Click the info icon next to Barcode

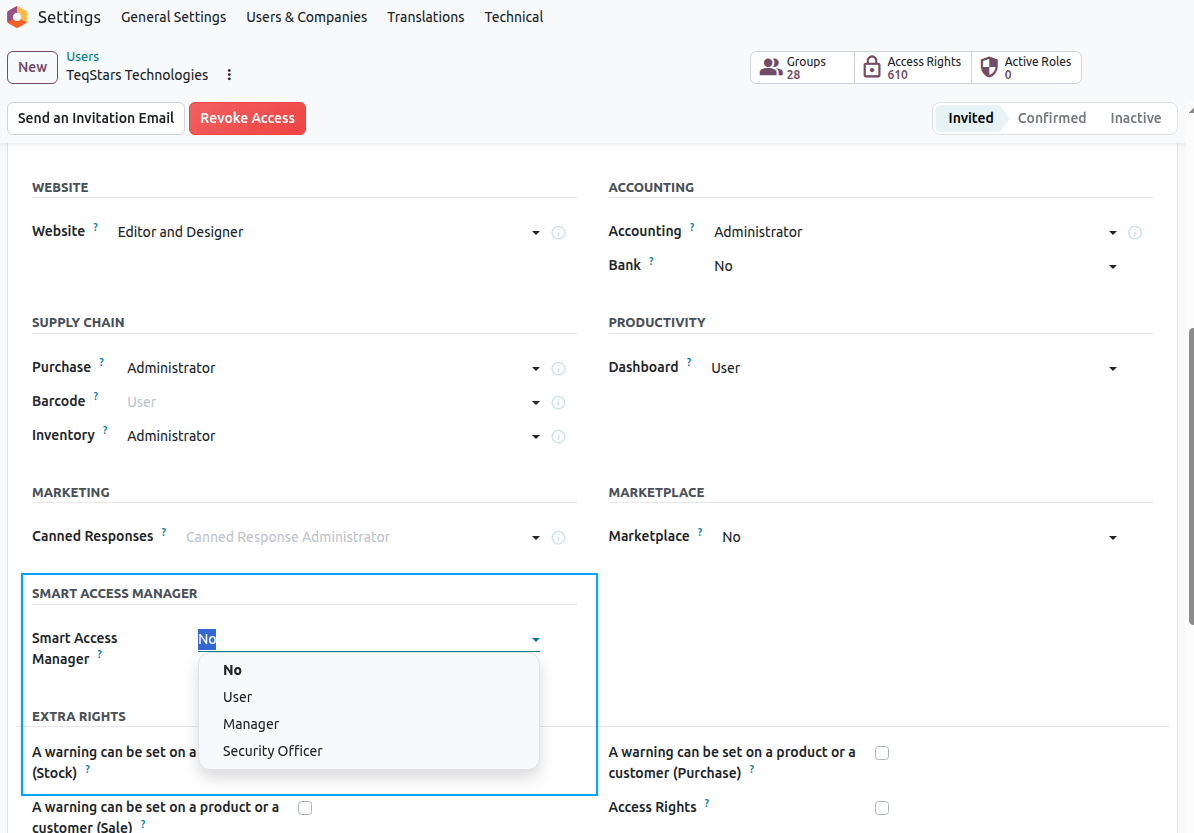(x=558, y=403)
